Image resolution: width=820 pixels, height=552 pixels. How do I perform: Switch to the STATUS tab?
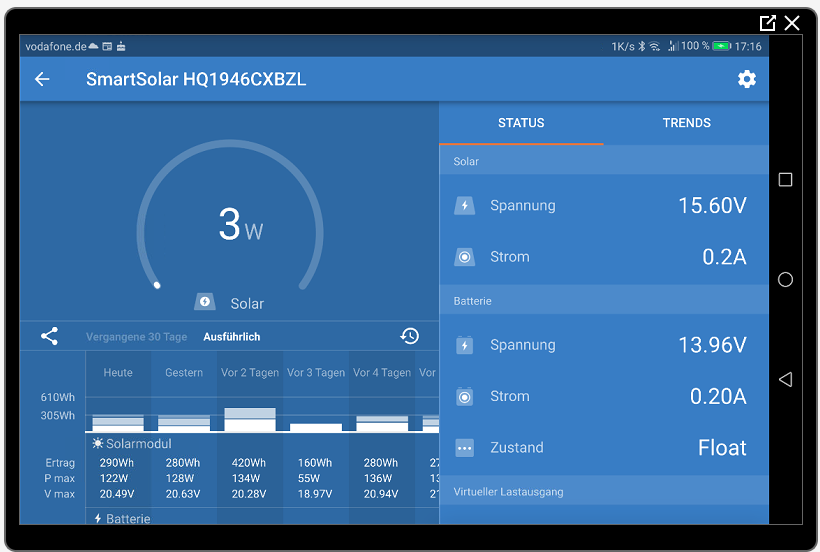tap(521, 123)
